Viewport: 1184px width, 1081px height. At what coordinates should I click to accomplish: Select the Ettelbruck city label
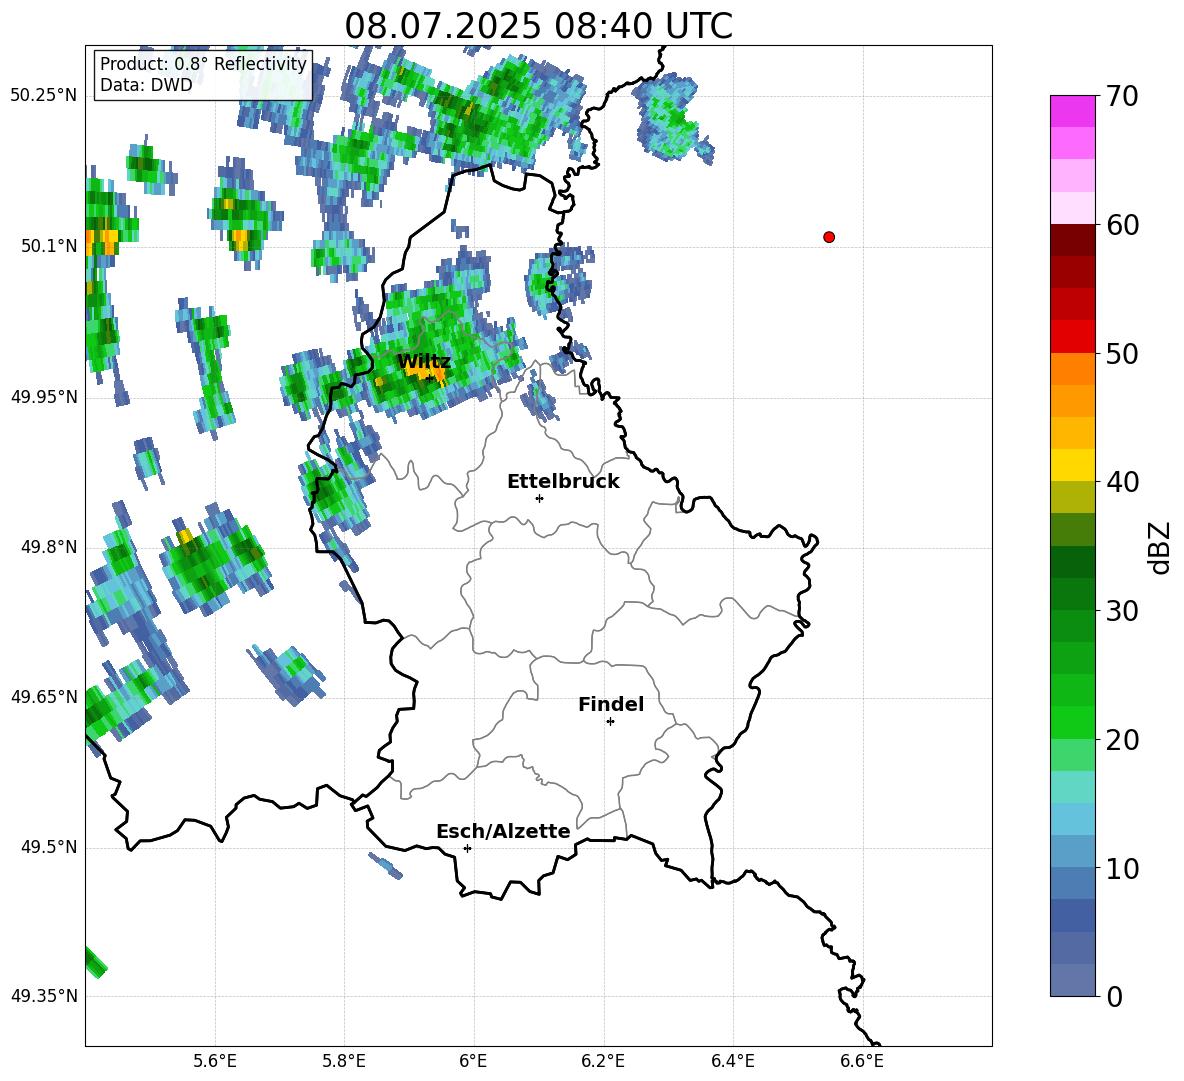563,481
